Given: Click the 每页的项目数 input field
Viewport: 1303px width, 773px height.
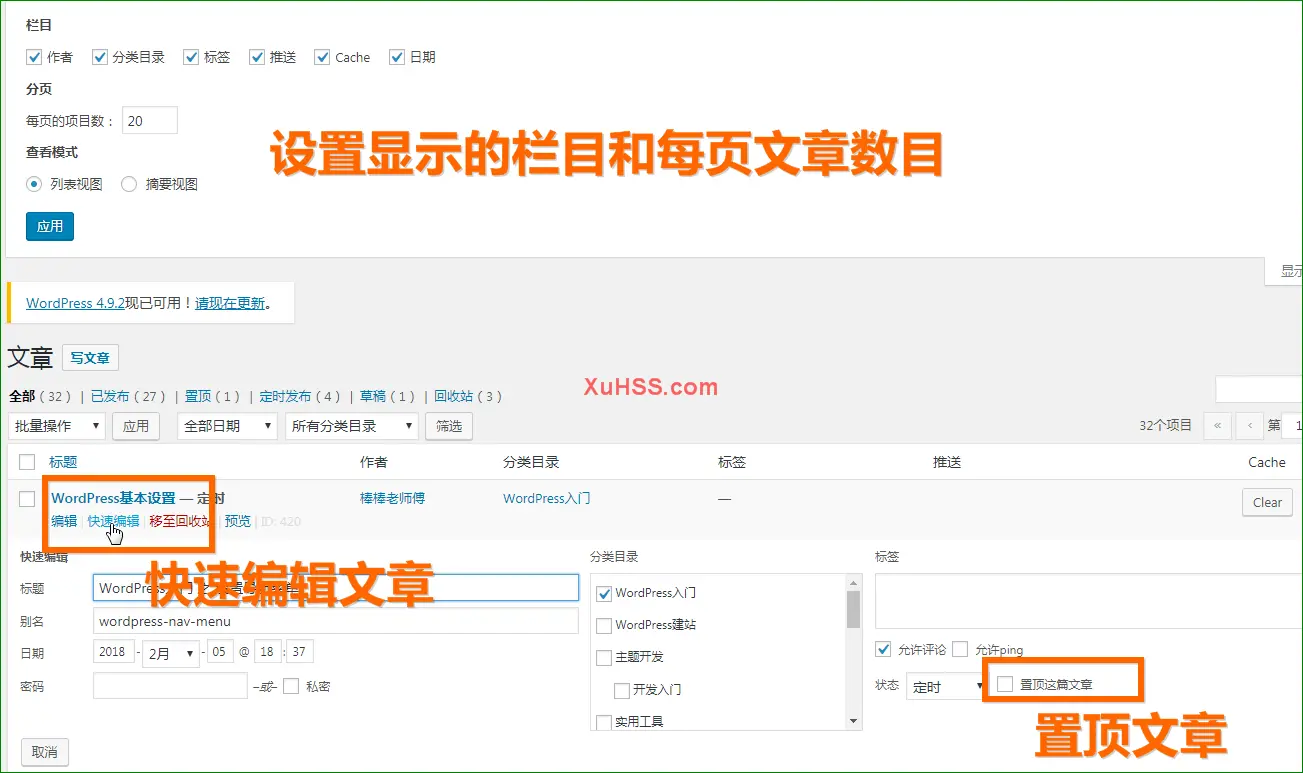Looking at the screenshot, I should tap(149, 121).
